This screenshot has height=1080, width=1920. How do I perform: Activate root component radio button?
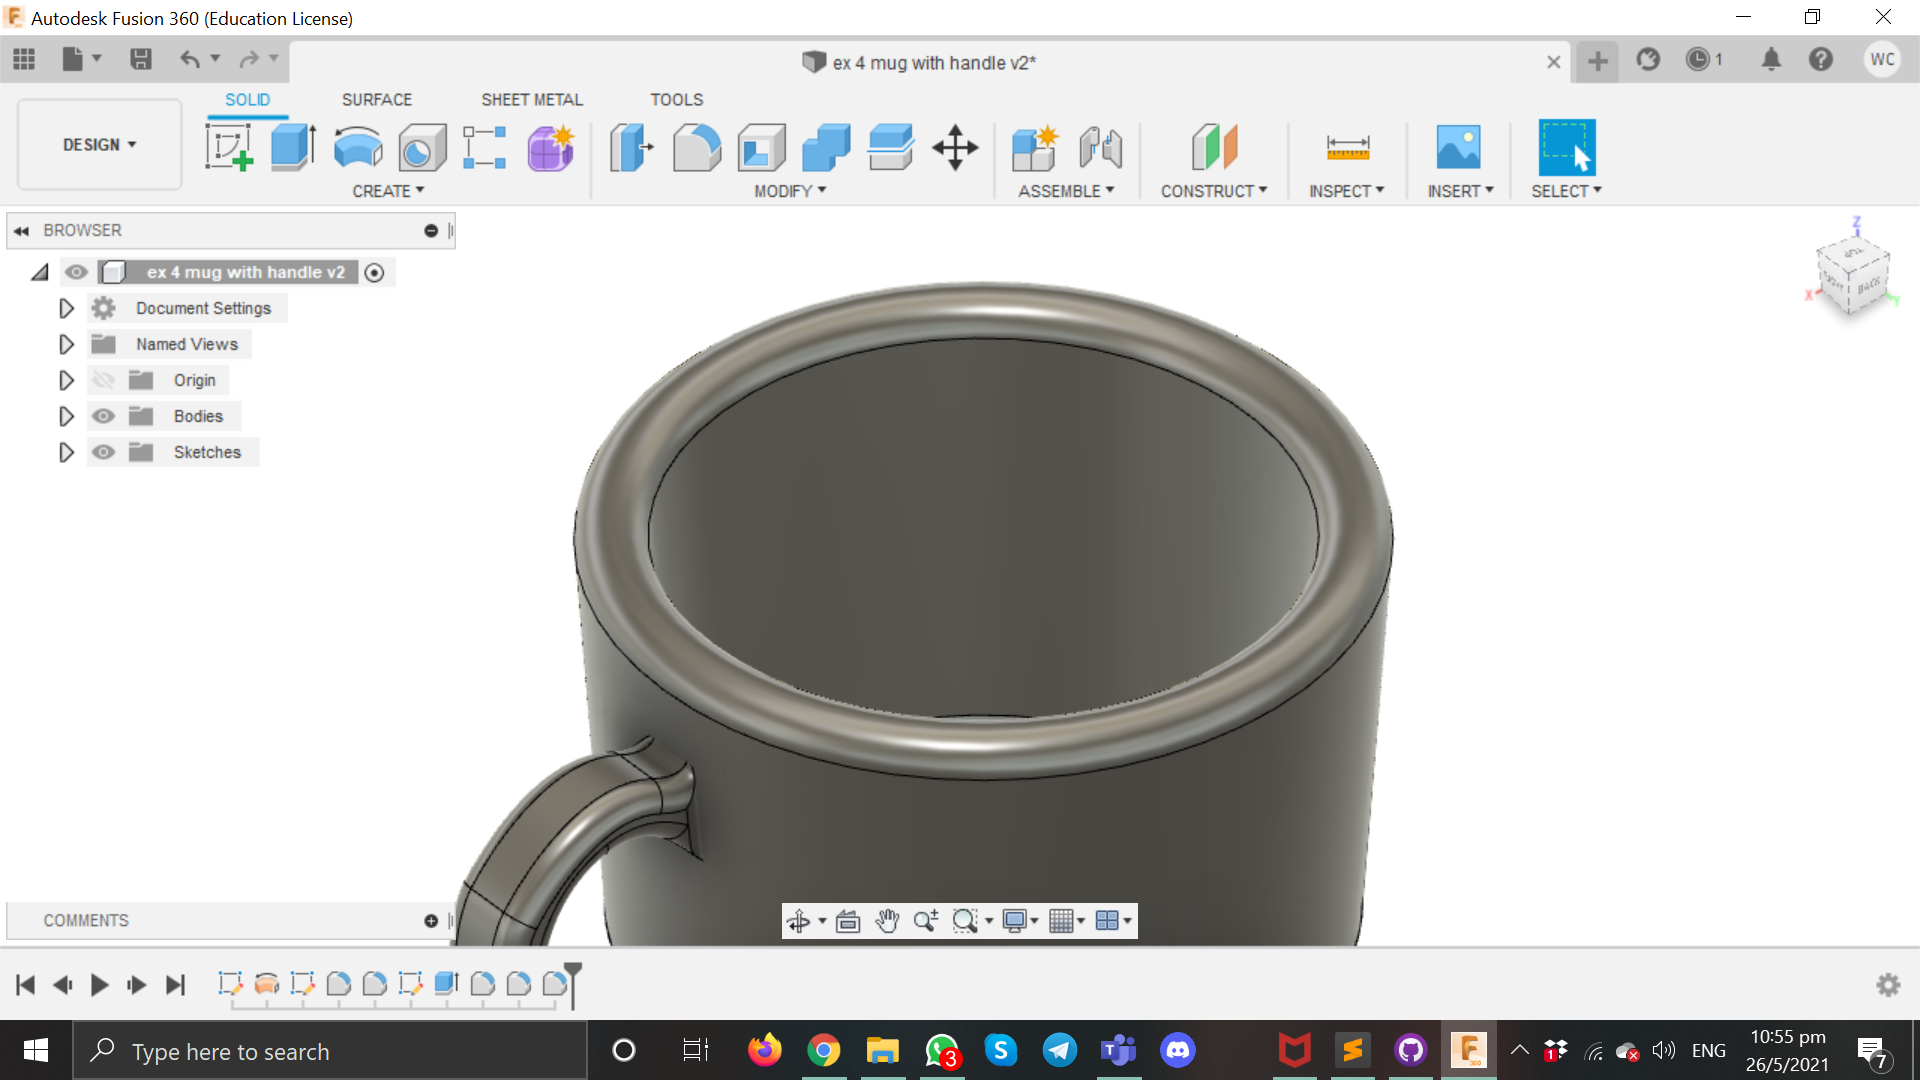(x=374, y=273)
